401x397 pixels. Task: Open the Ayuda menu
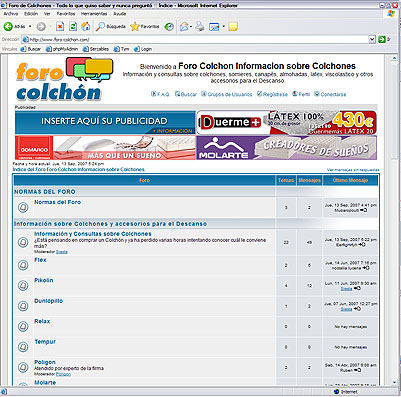click(119, 14)
